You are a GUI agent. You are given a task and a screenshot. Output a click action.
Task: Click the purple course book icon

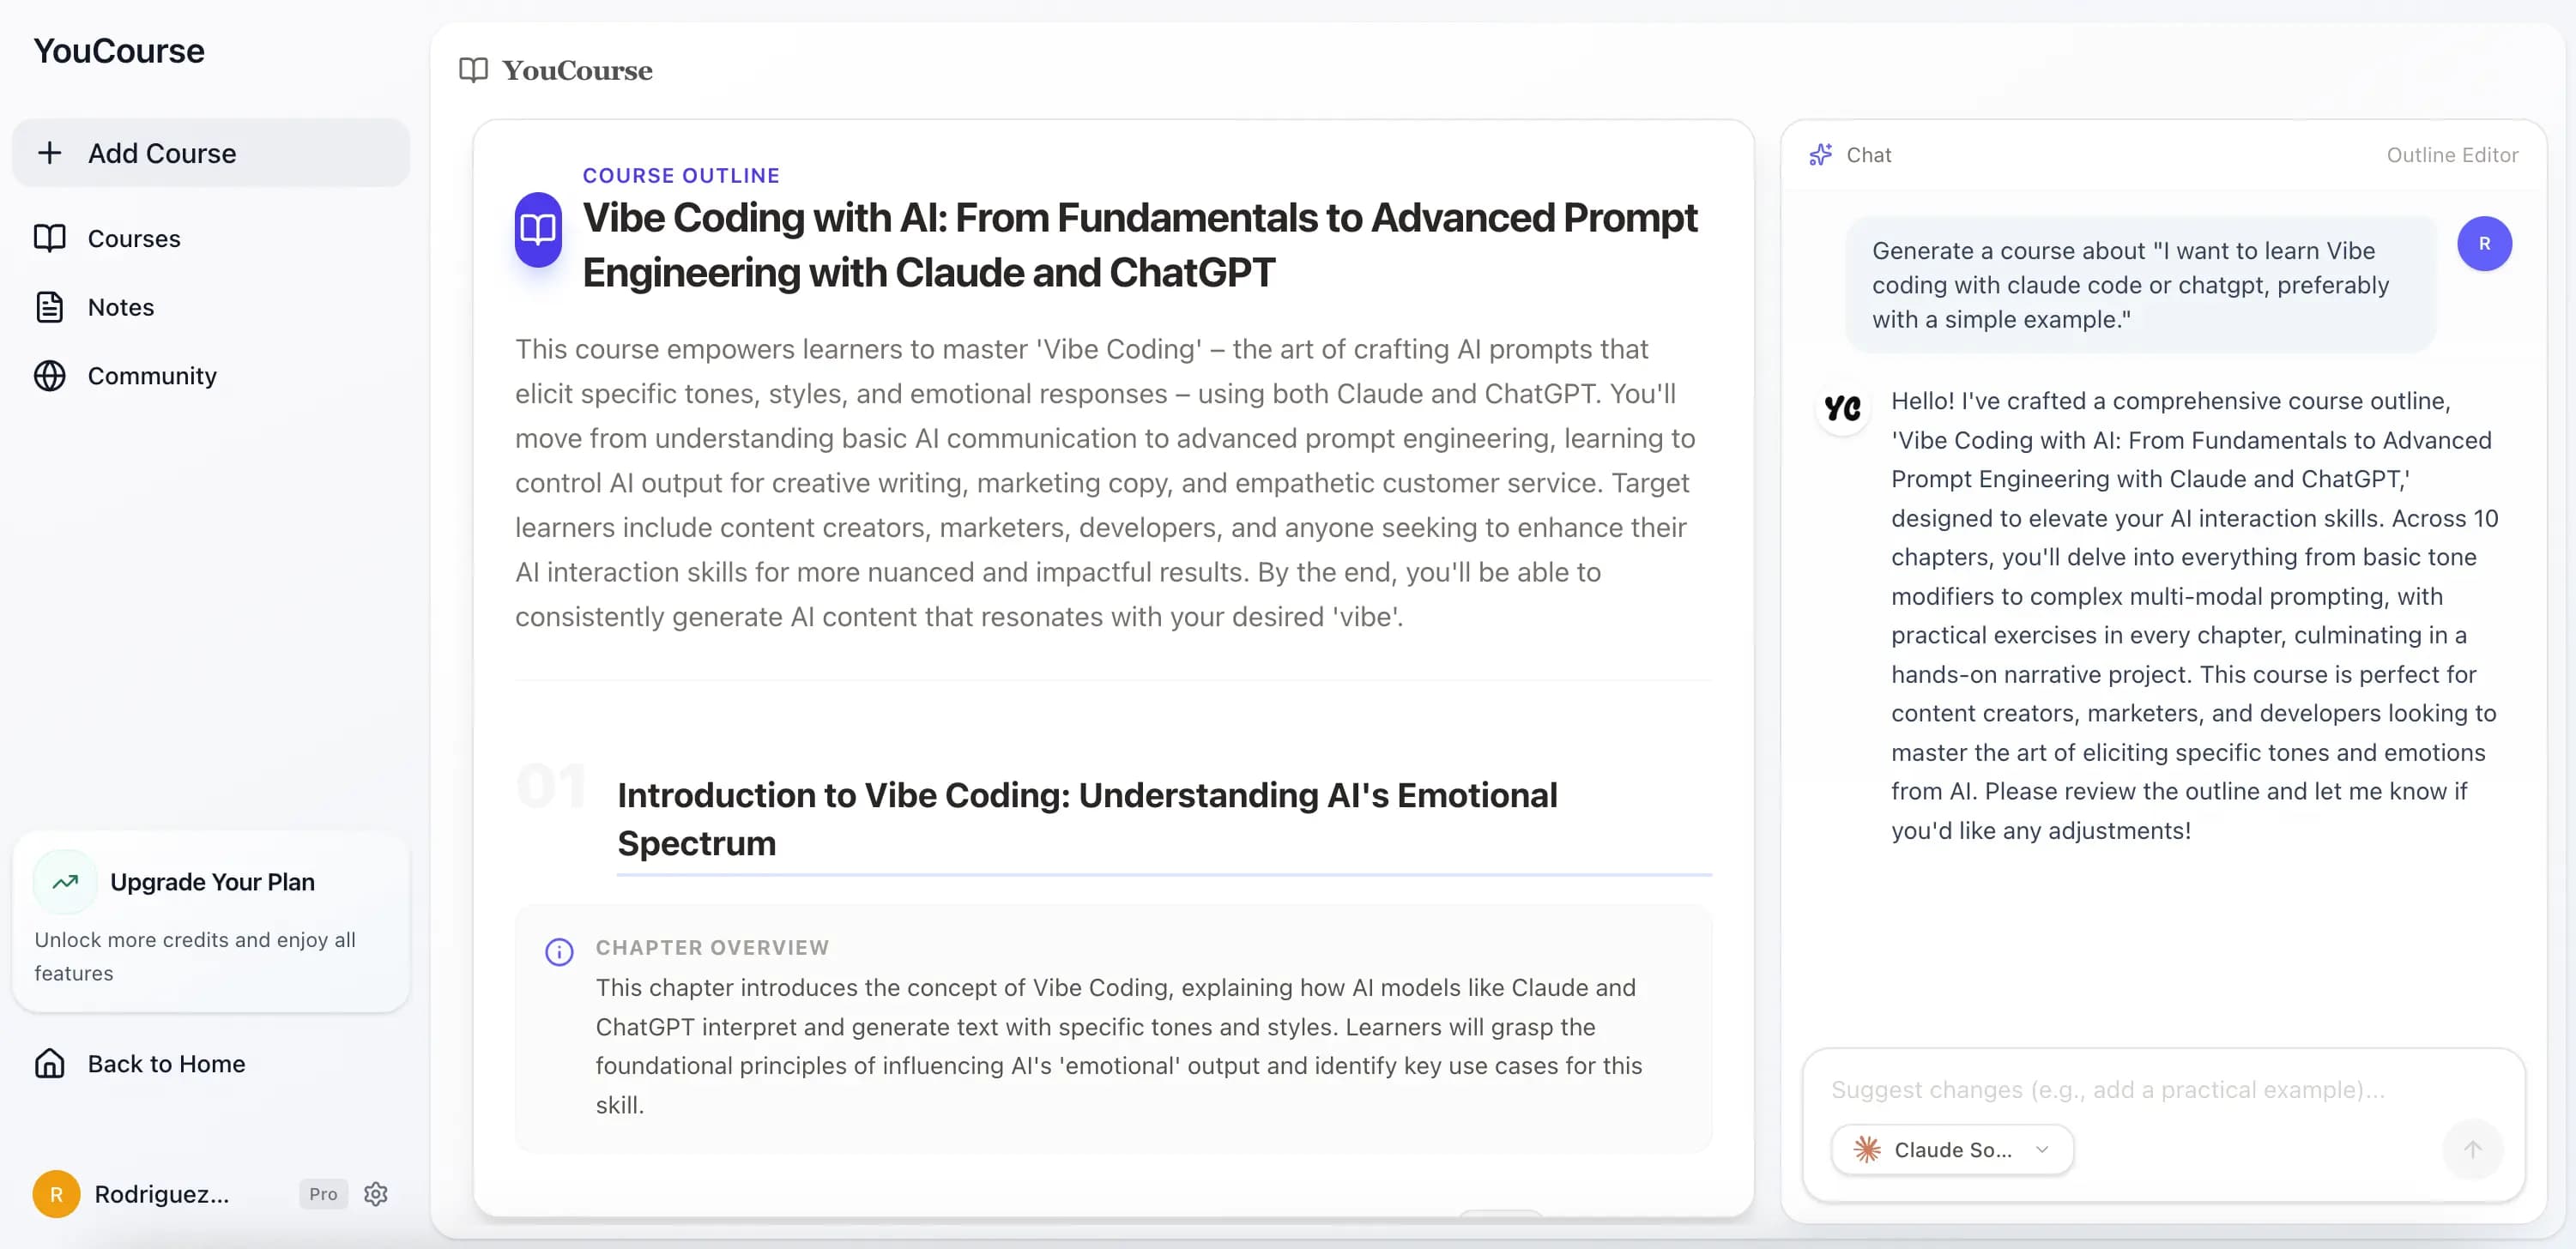538,230
